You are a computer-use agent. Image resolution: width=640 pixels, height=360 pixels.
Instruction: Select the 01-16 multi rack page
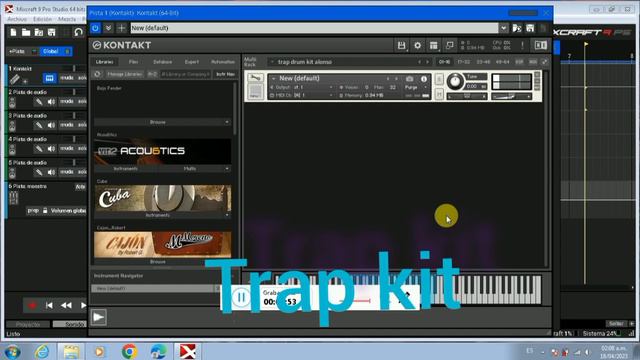(444, 62)
